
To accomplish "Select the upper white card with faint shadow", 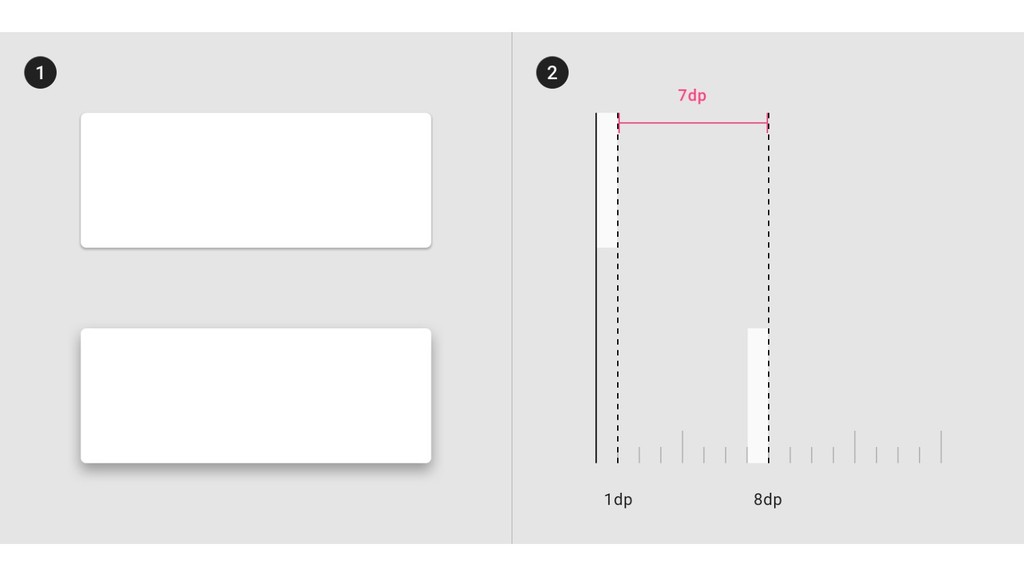I will point(256,180).
